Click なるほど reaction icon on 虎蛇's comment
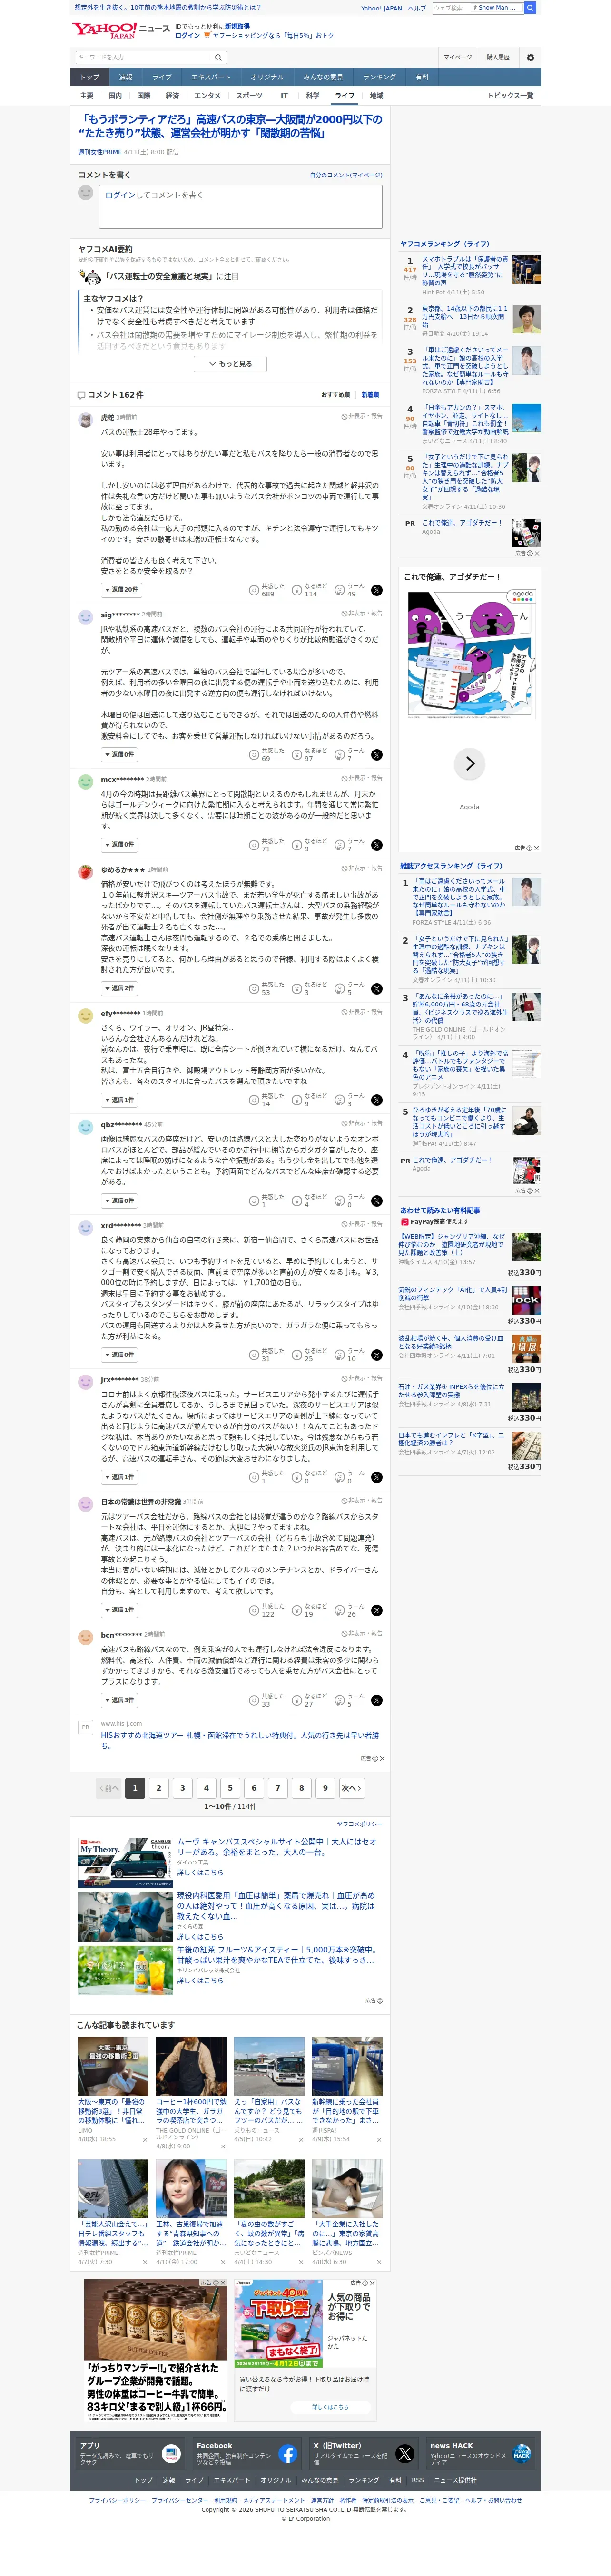 click(296, 590)
